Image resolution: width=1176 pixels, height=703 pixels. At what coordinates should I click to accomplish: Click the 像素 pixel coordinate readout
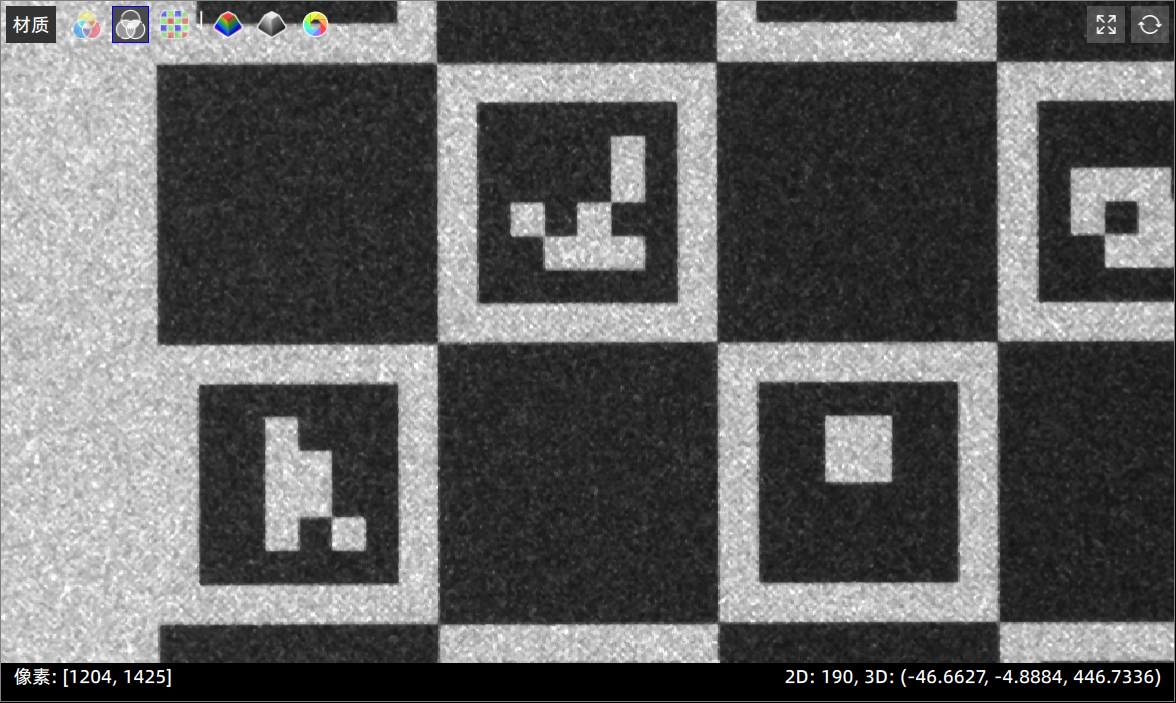(93, 677)
